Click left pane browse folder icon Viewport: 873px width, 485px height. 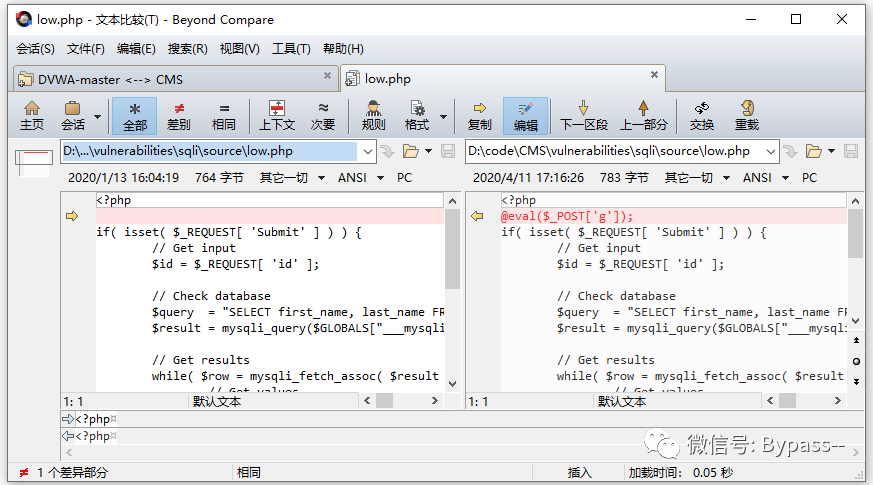(x=410, y=151)
